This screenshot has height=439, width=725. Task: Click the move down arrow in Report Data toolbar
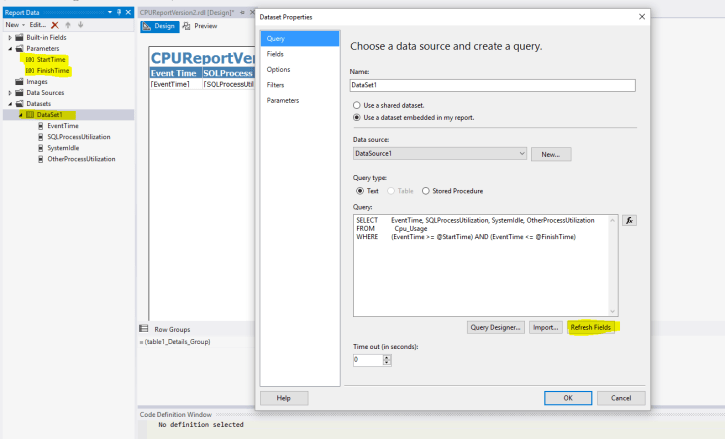click(x=79, y=24)
